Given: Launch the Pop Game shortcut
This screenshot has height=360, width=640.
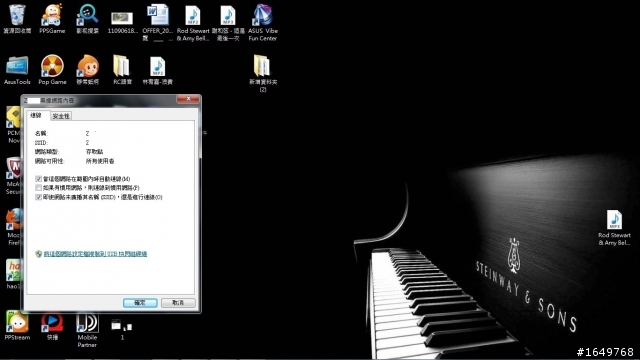Looking at the screenshot, I should [x=52, y=70].
